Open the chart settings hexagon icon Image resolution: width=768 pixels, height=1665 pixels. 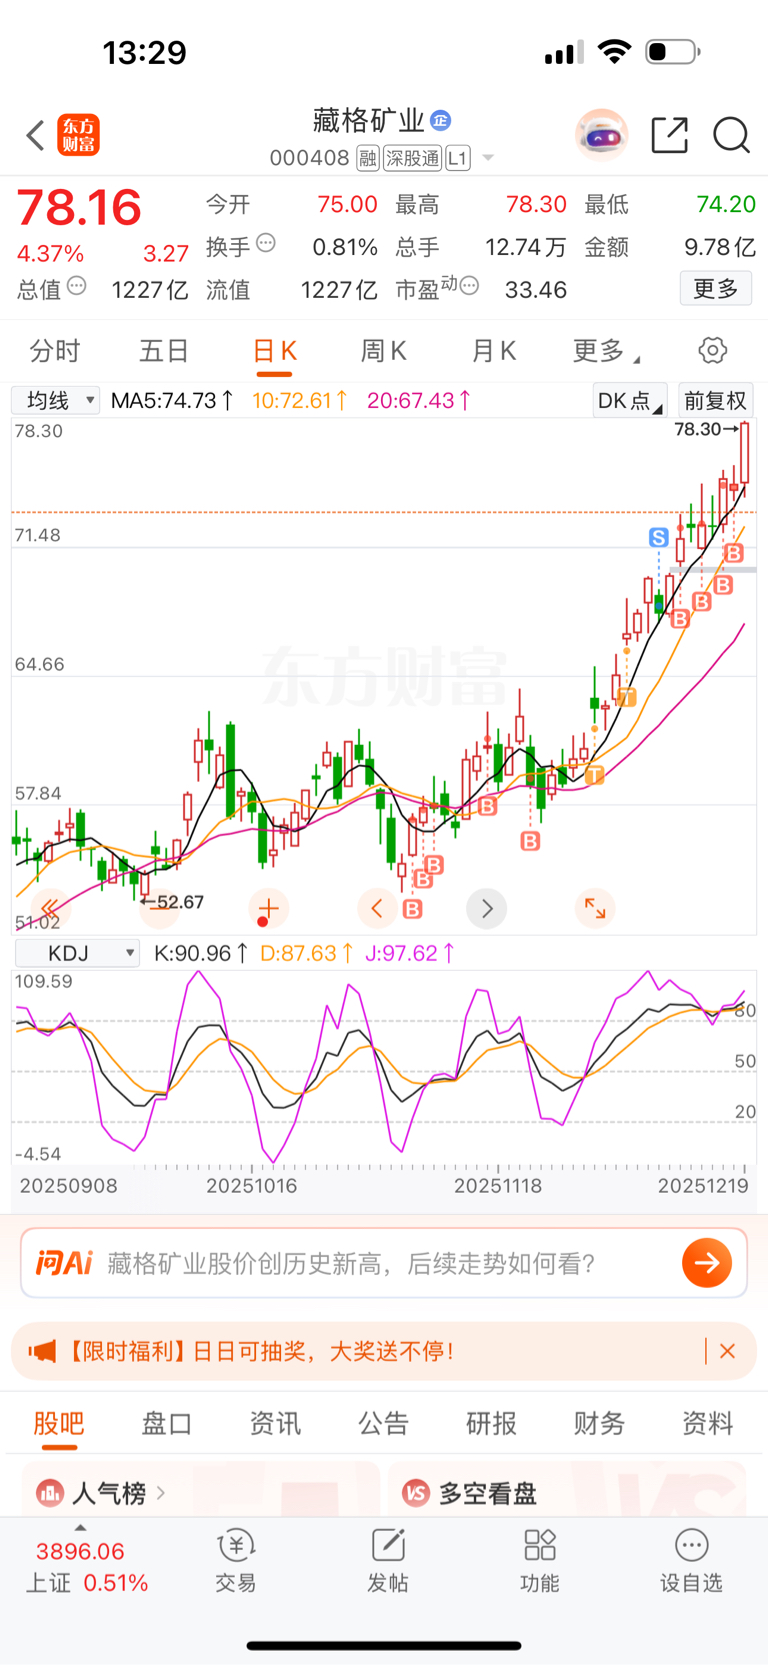[712, 351]
